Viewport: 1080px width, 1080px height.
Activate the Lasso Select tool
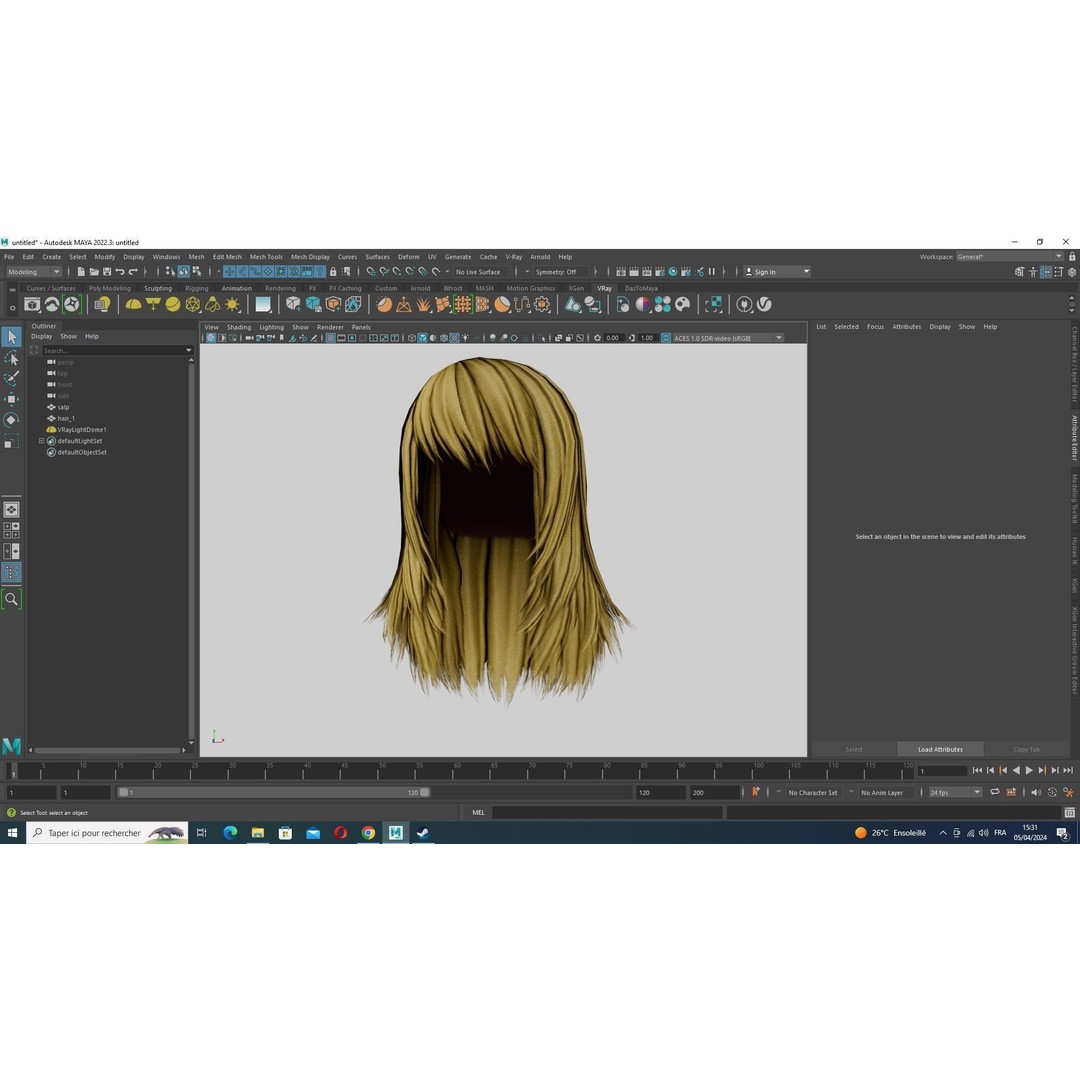point(12,358)
